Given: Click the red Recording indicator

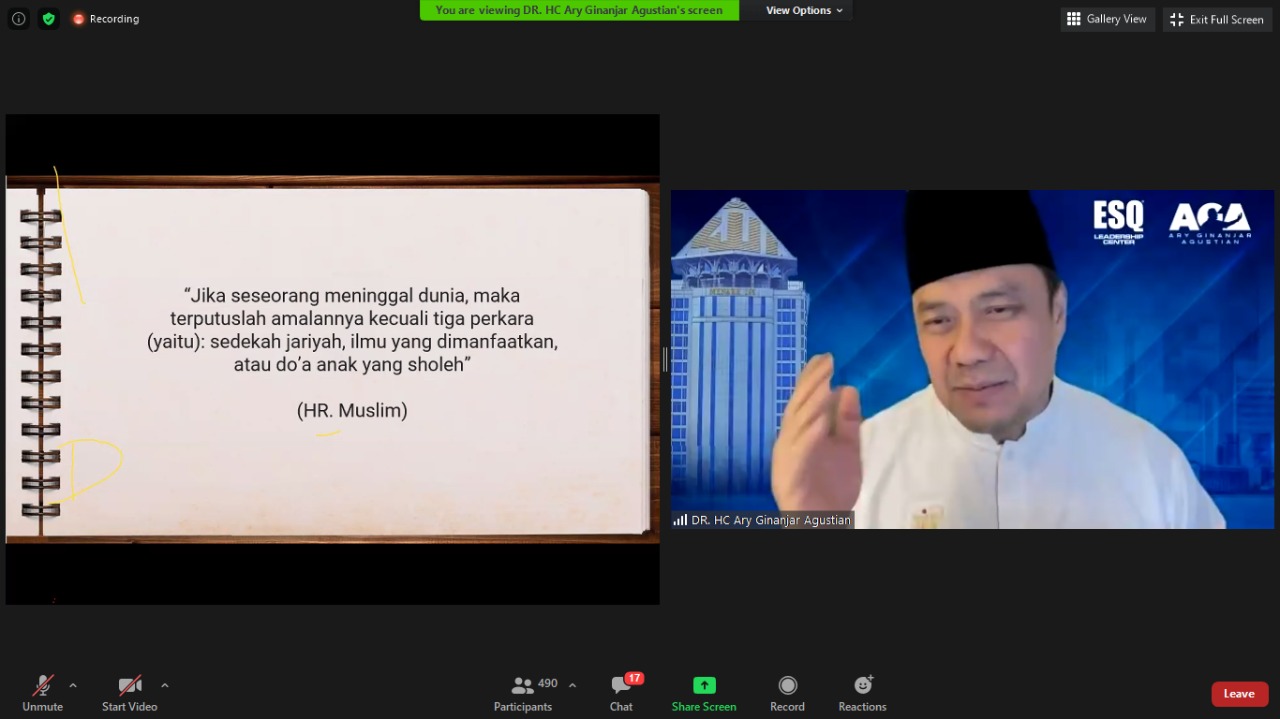Looking at the screenshot, I should pos(105,19).
